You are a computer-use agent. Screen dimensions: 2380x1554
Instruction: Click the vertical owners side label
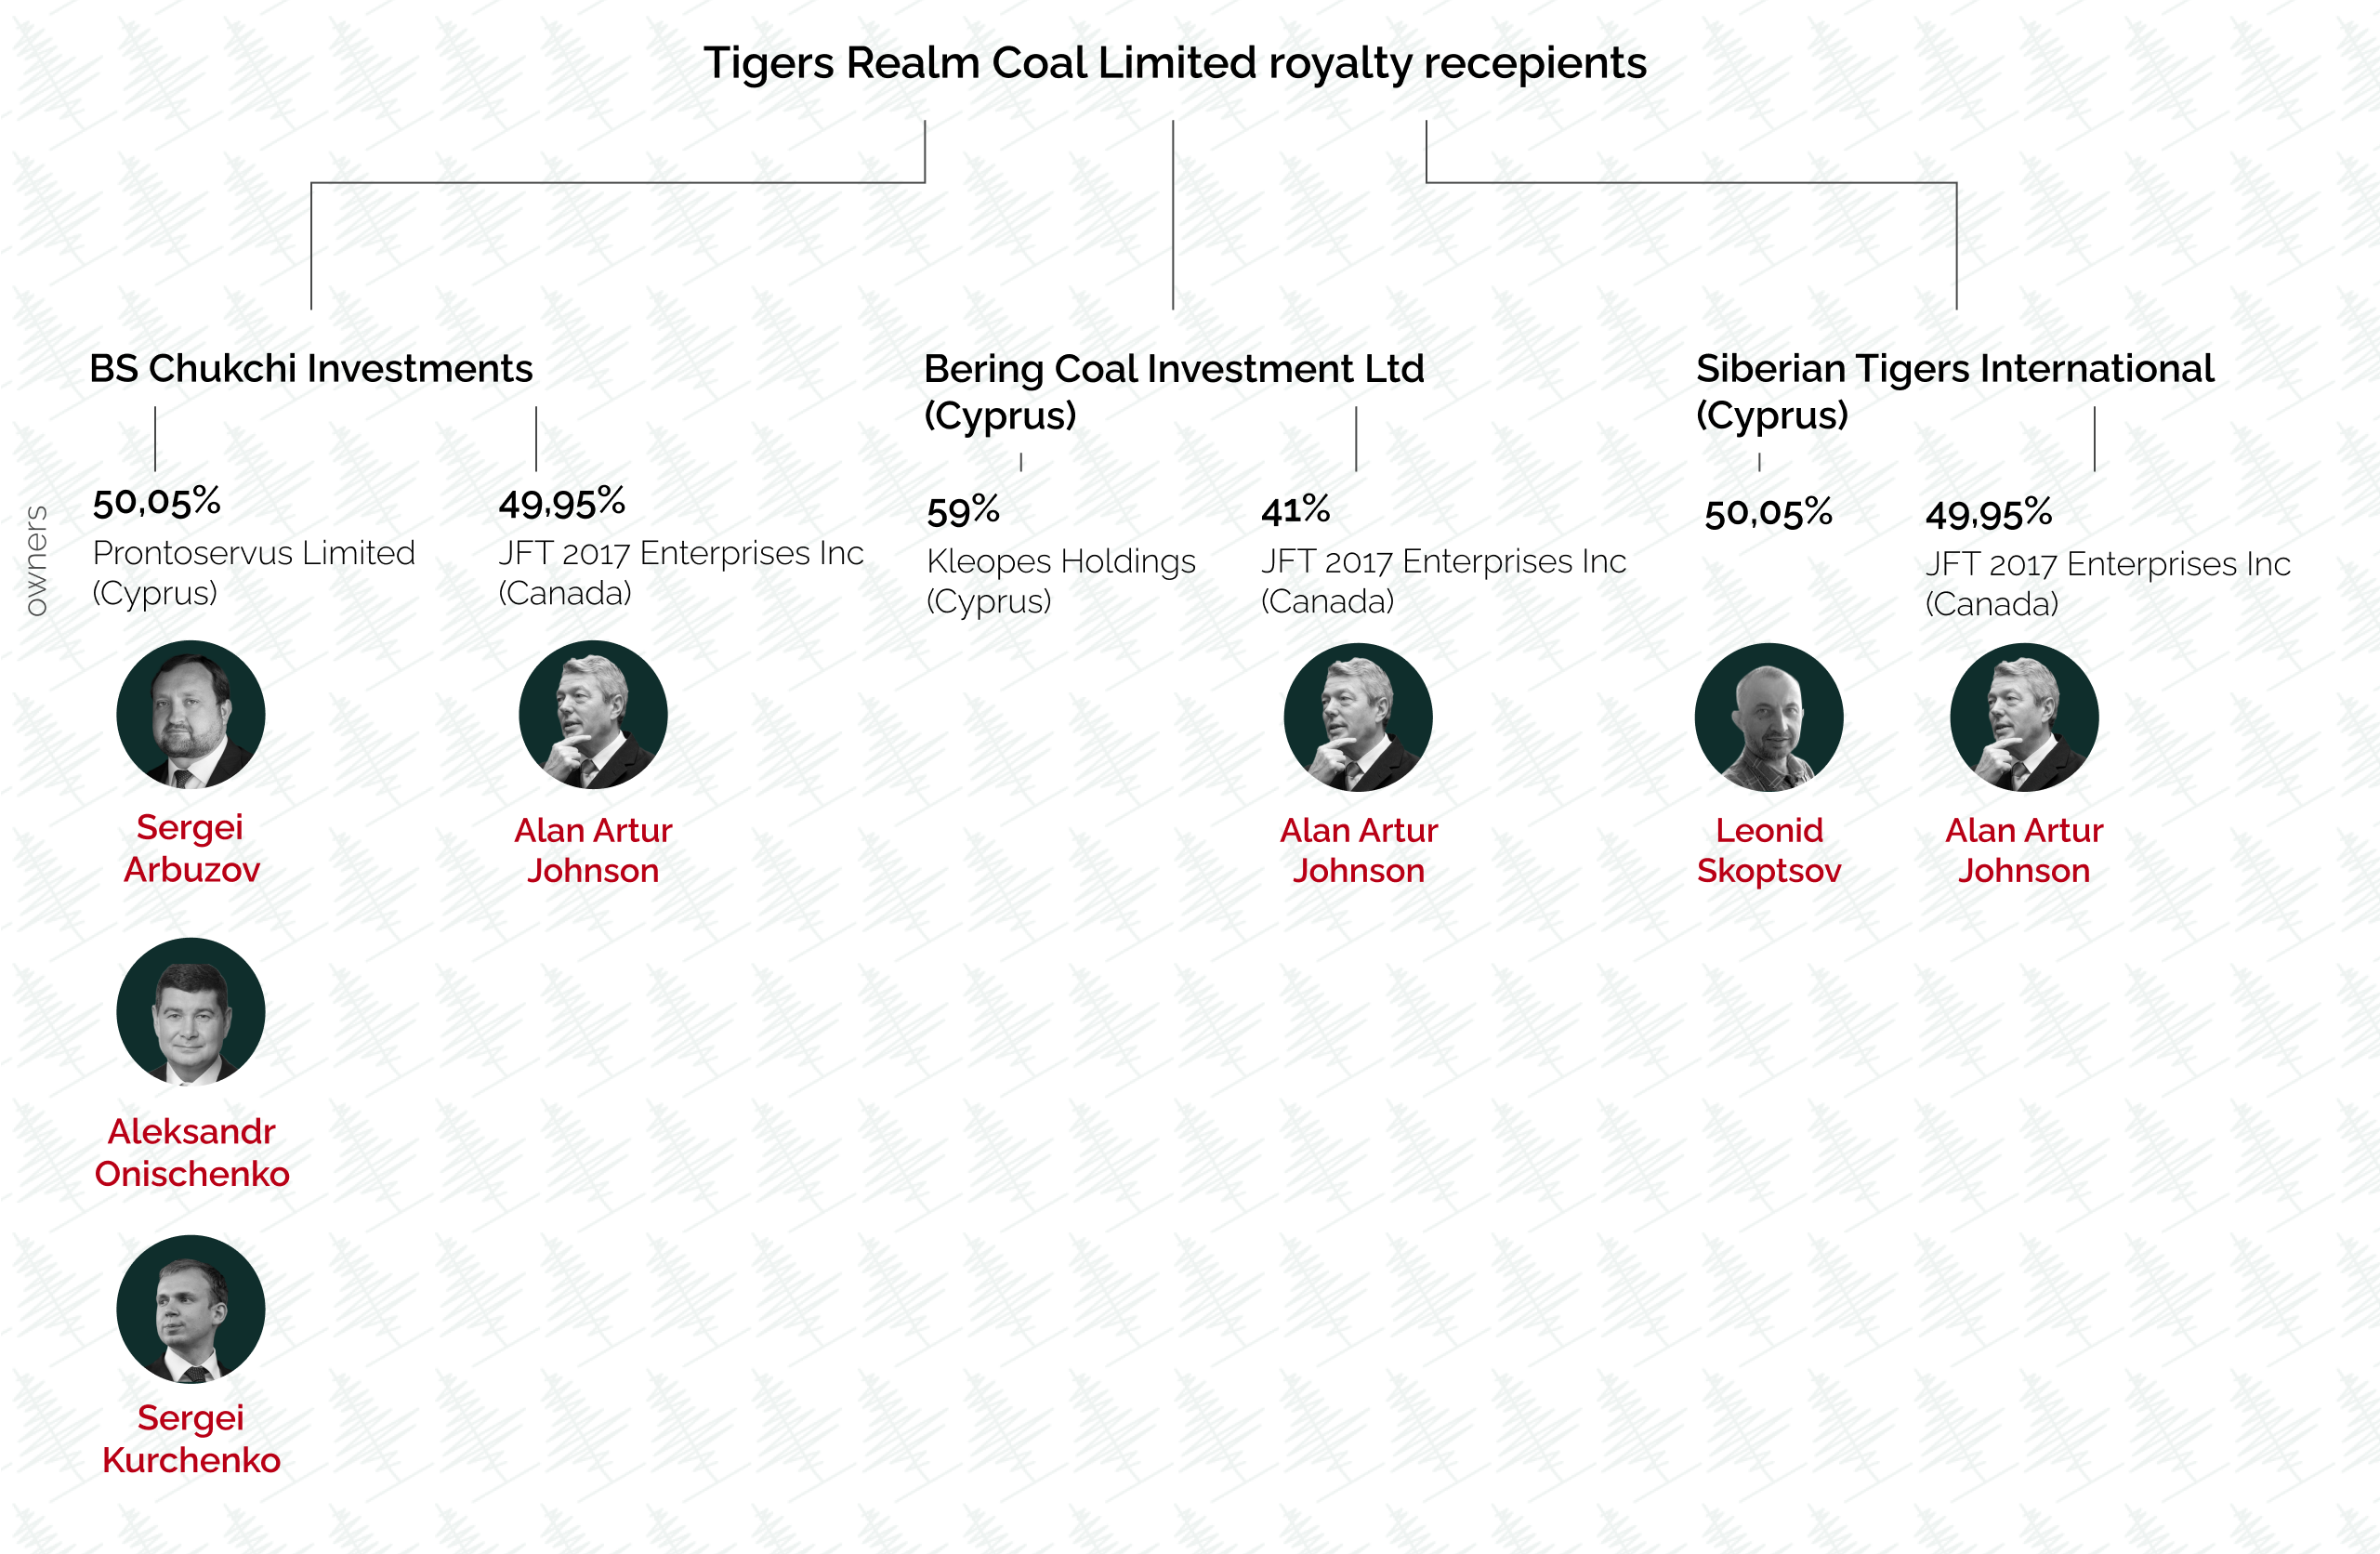tap(36, 560)
